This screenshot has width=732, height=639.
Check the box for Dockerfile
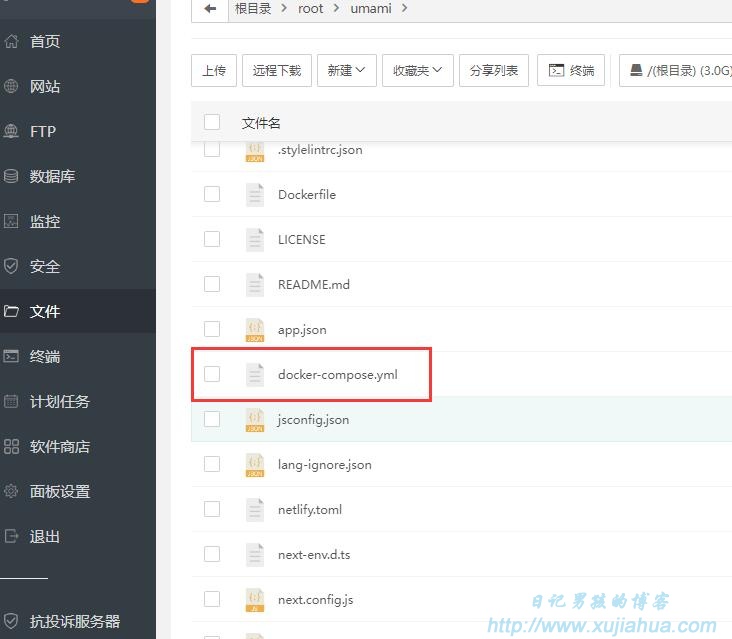[212, 194]
